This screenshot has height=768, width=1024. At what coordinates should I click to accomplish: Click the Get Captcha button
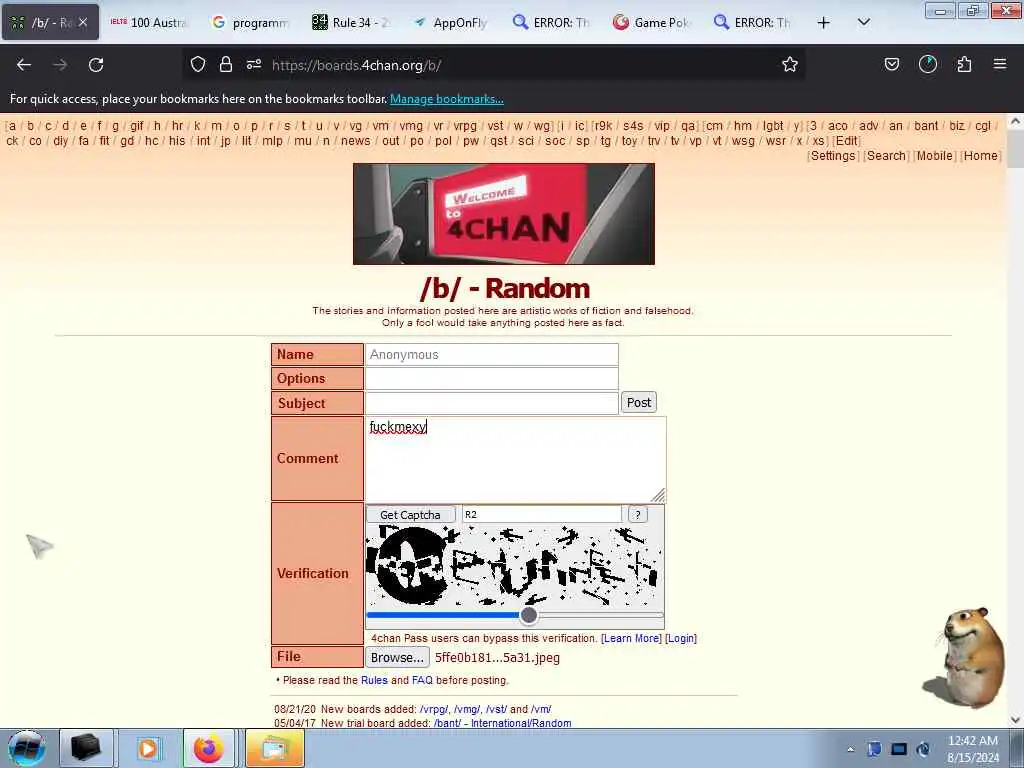click(410, 515)
